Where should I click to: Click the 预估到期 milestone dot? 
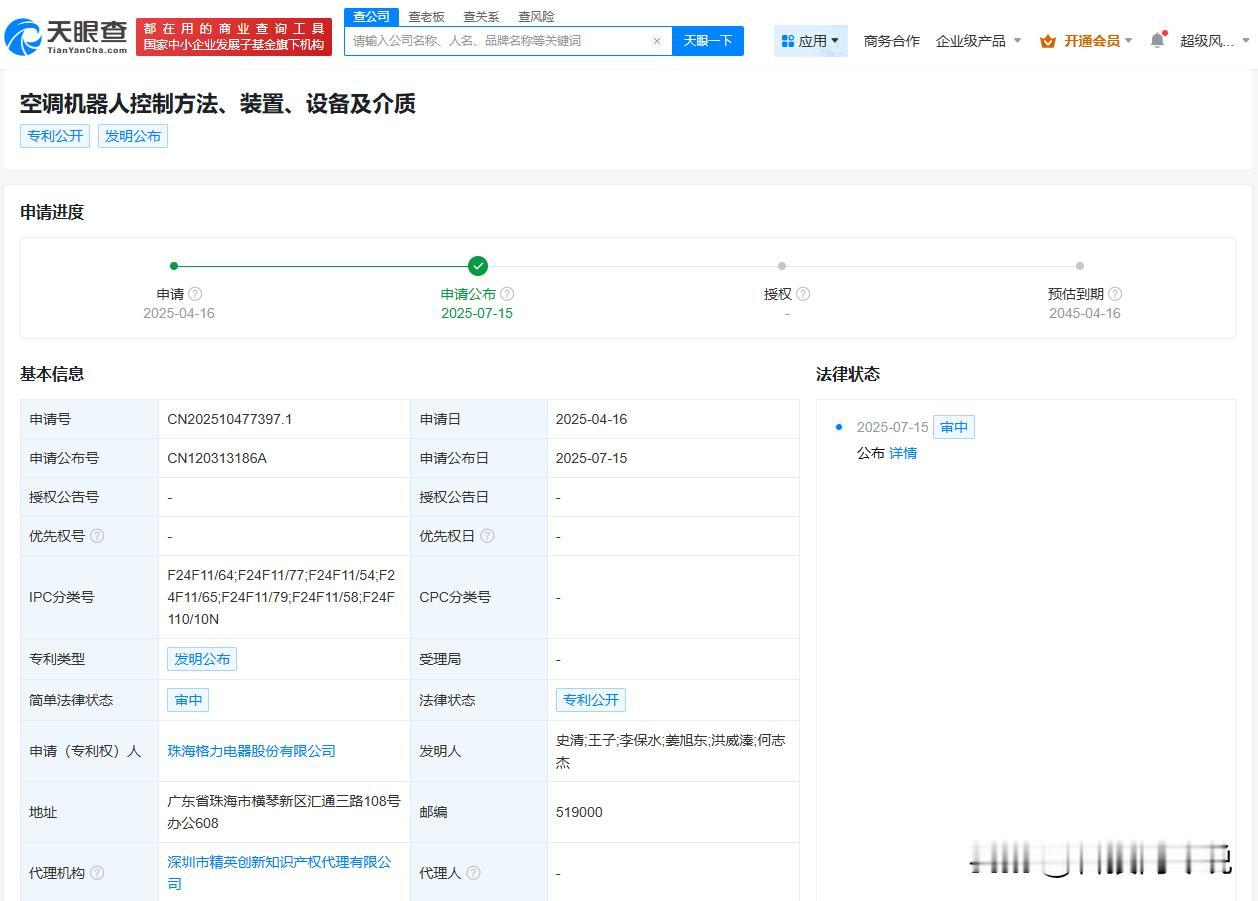click(1080, 266)
